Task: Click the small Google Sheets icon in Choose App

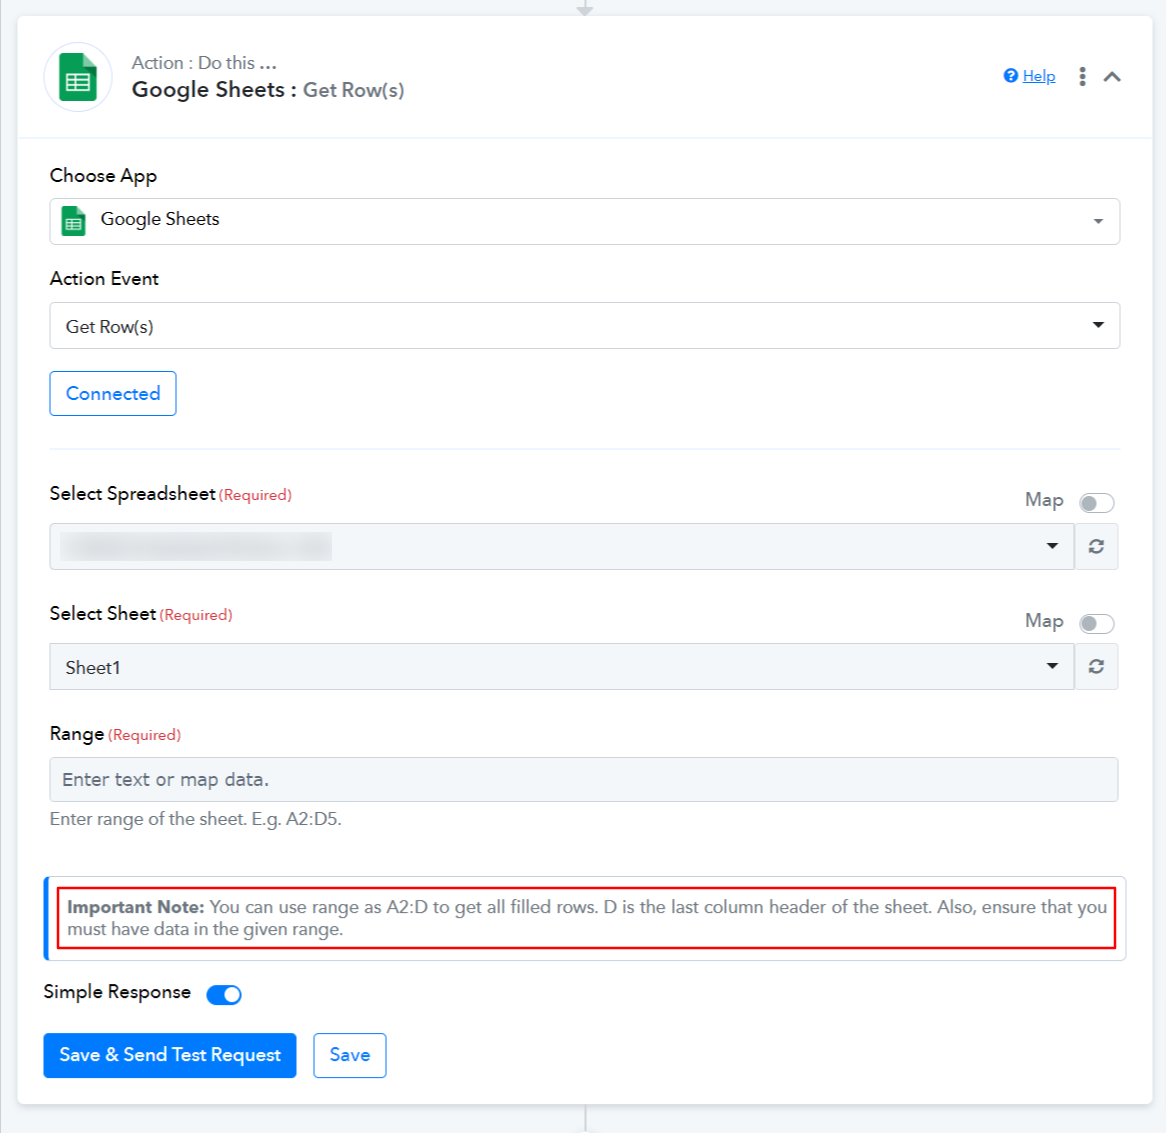Action: (73, 221)
